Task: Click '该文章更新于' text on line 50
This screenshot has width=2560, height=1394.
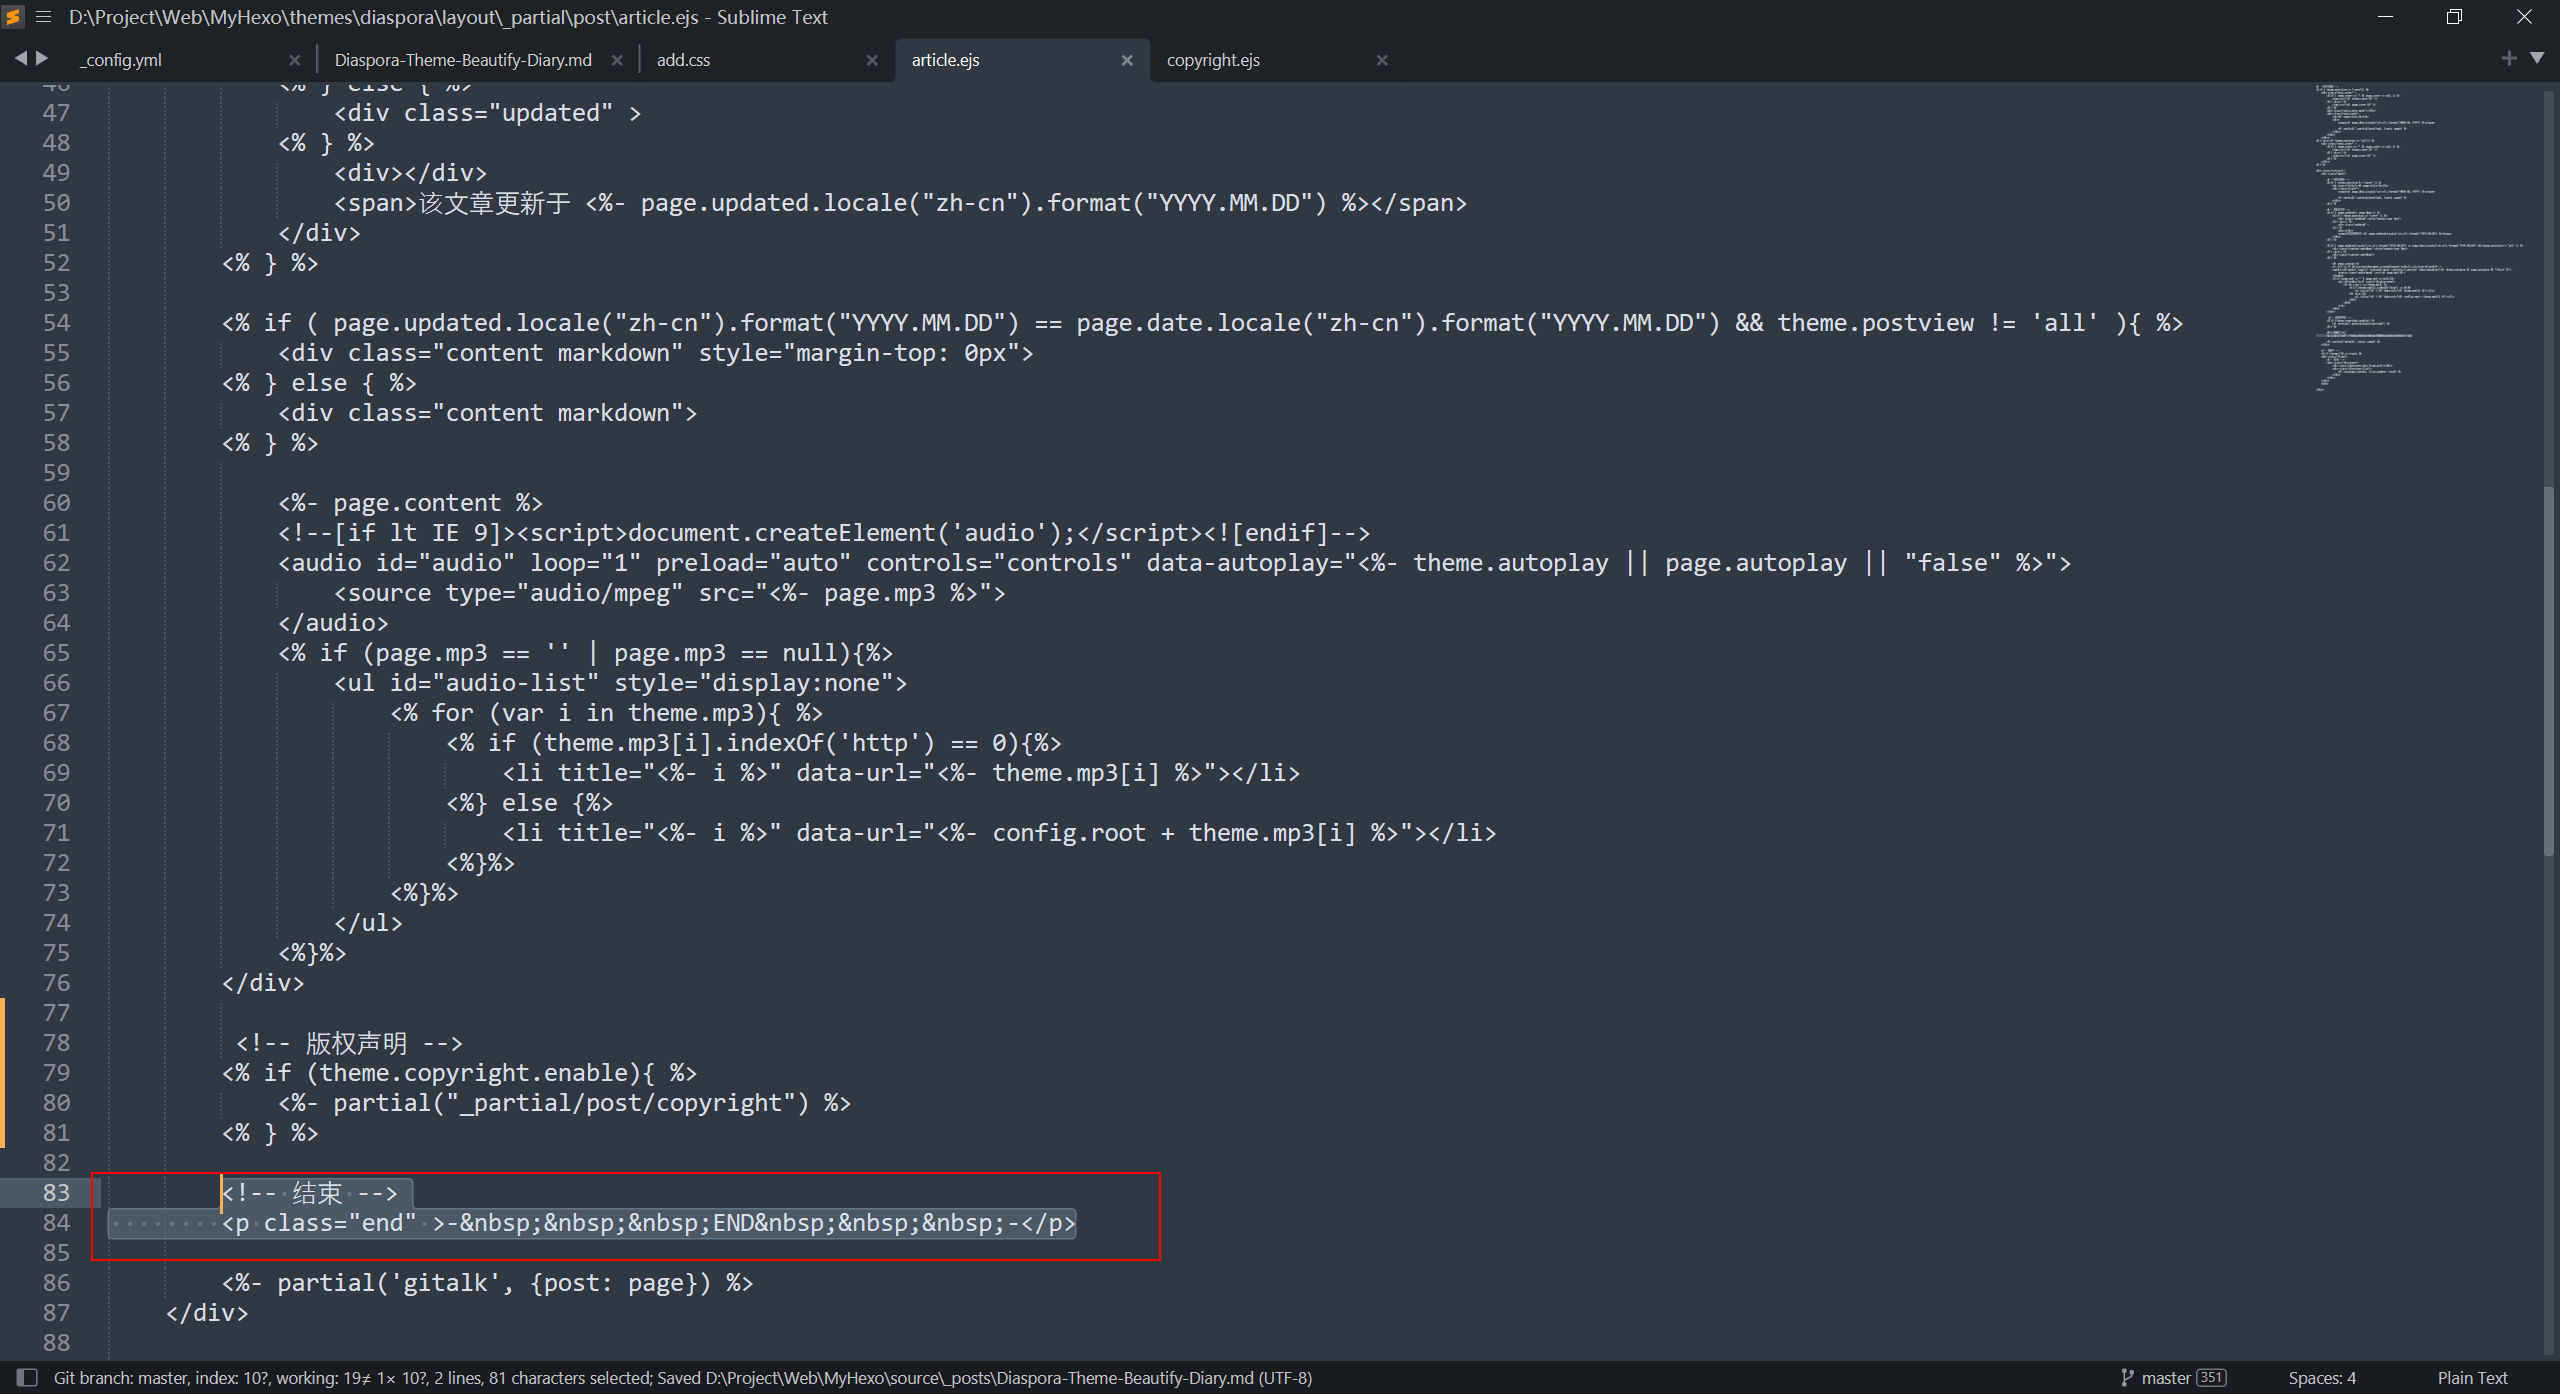Action: pyautogui.click(x=495, y=202)
